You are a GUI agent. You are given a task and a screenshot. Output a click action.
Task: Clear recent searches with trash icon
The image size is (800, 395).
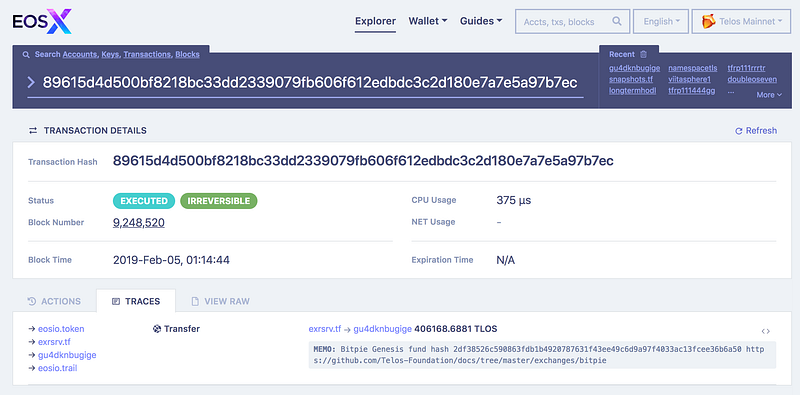[643, 54]
